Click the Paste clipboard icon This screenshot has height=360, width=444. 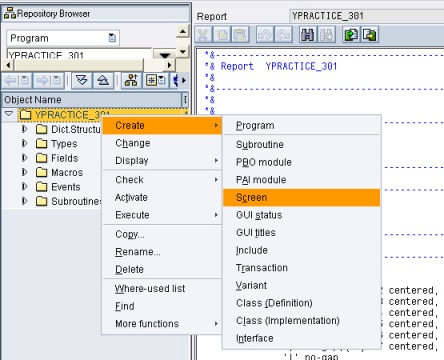tap(240, 35)
